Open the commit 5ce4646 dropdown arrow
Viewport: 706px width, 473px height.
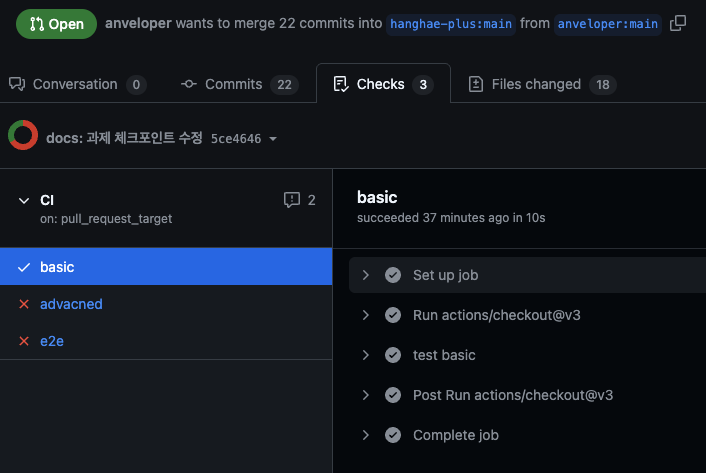[273, 139]
